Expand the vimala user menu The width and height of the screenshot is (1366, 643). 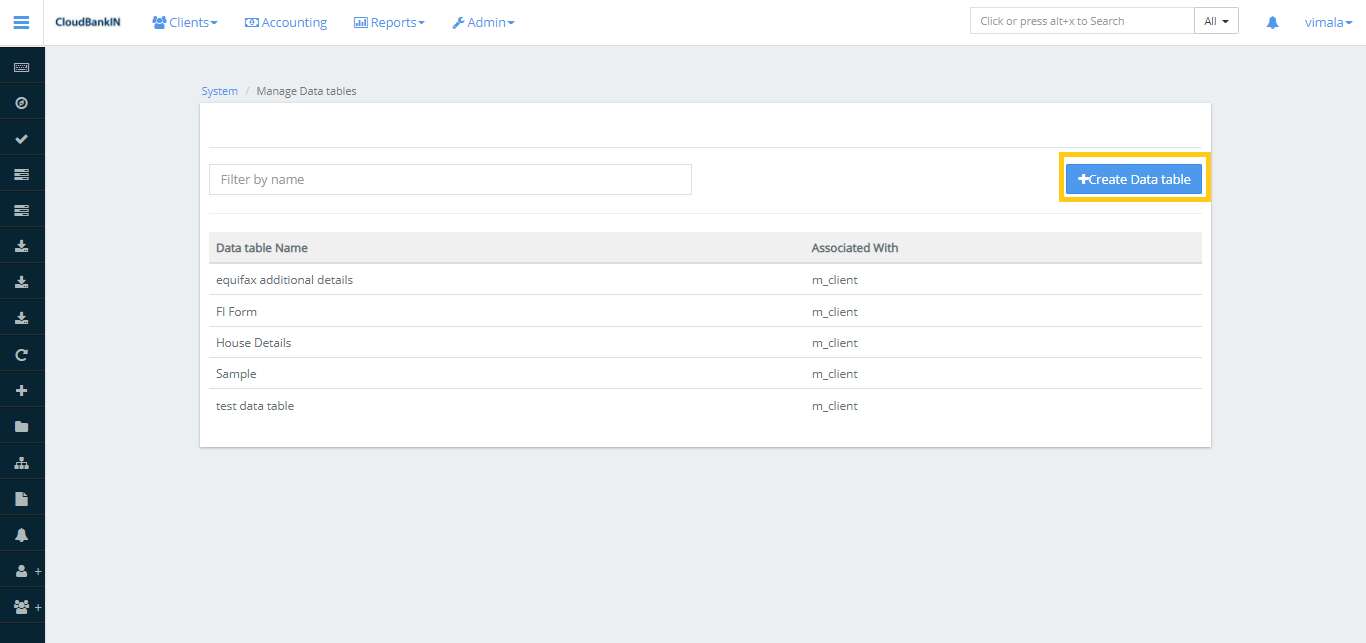coord(1327,22)
